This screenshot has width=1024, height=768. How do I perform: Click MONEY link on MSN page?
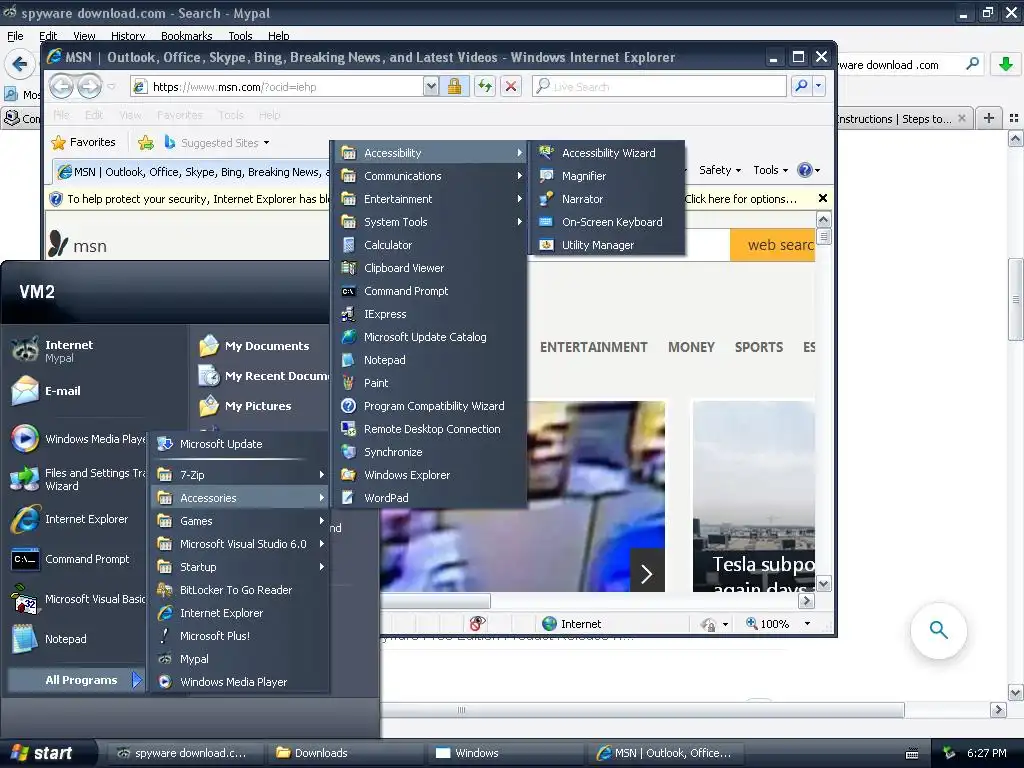[x=691, y=347]
